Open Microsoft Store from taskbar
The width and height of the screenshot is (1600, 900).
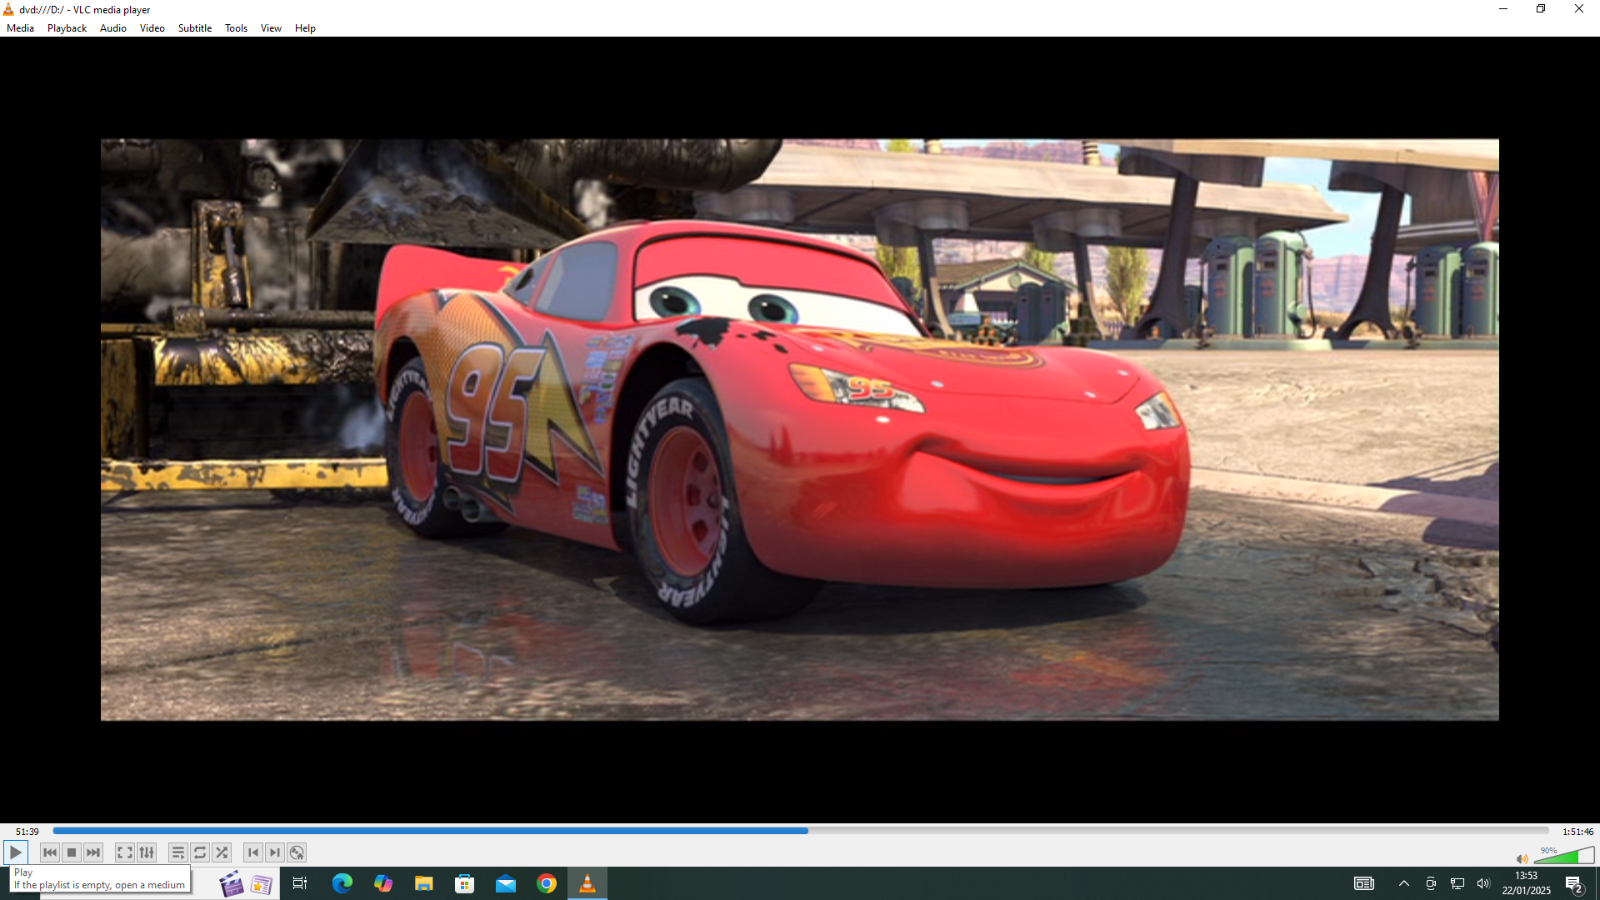pos(465,883)
